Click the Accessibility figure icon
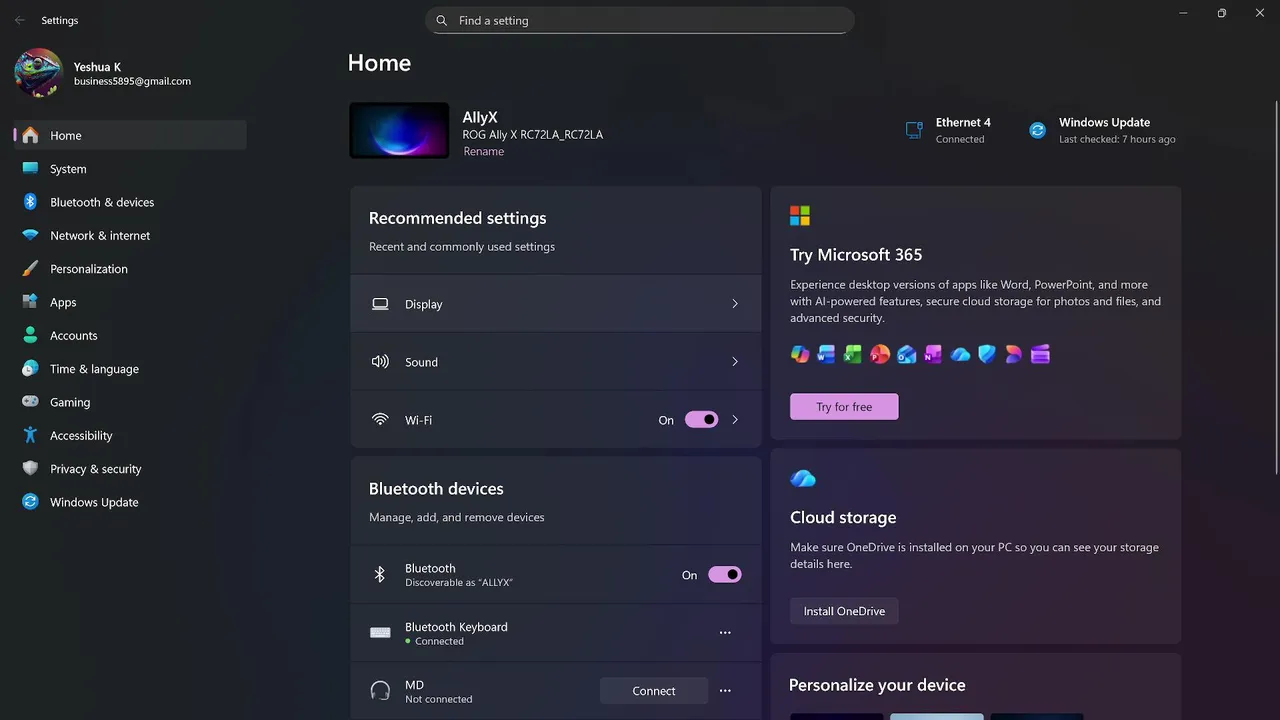This screenshot has width=1280, height=720. pos(30,435)
